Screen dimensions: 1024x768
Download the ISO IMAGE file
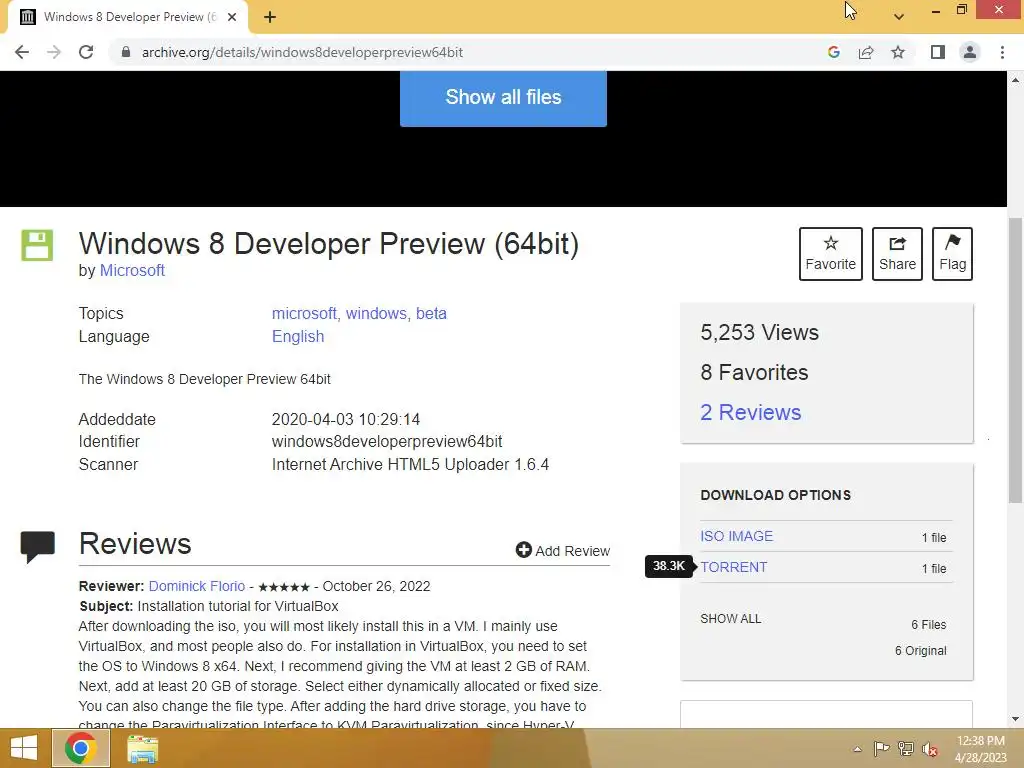pyautogui.click(x=737, y=536)
